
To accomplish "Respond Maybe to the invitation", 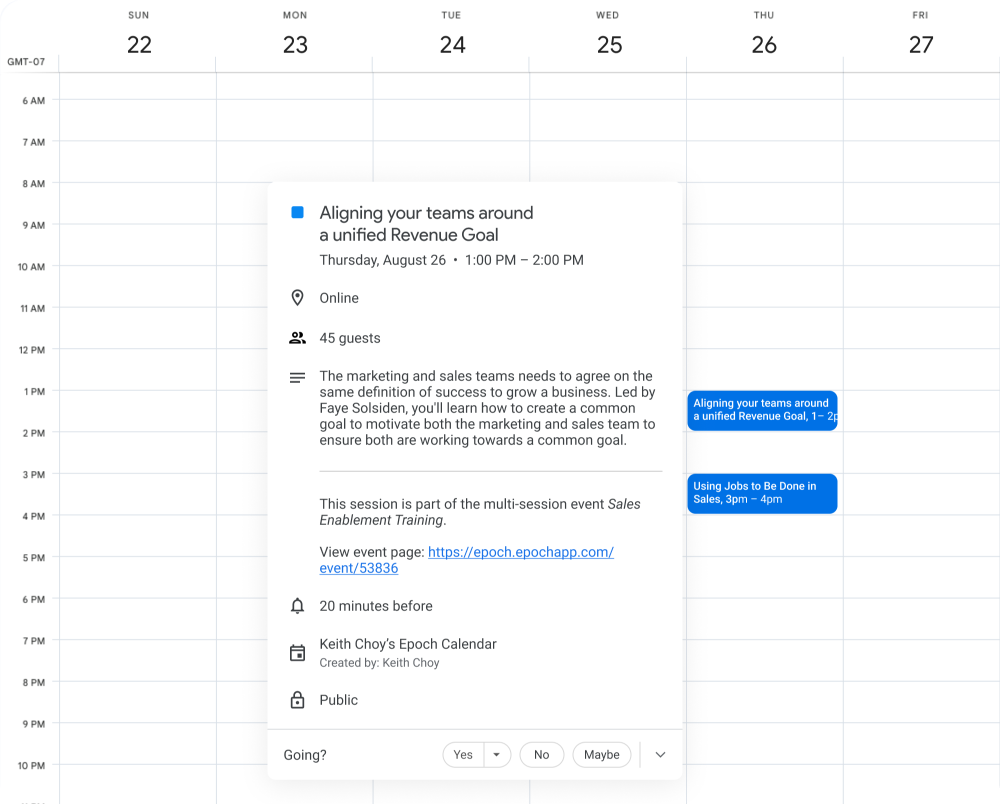I will (601, 754).
